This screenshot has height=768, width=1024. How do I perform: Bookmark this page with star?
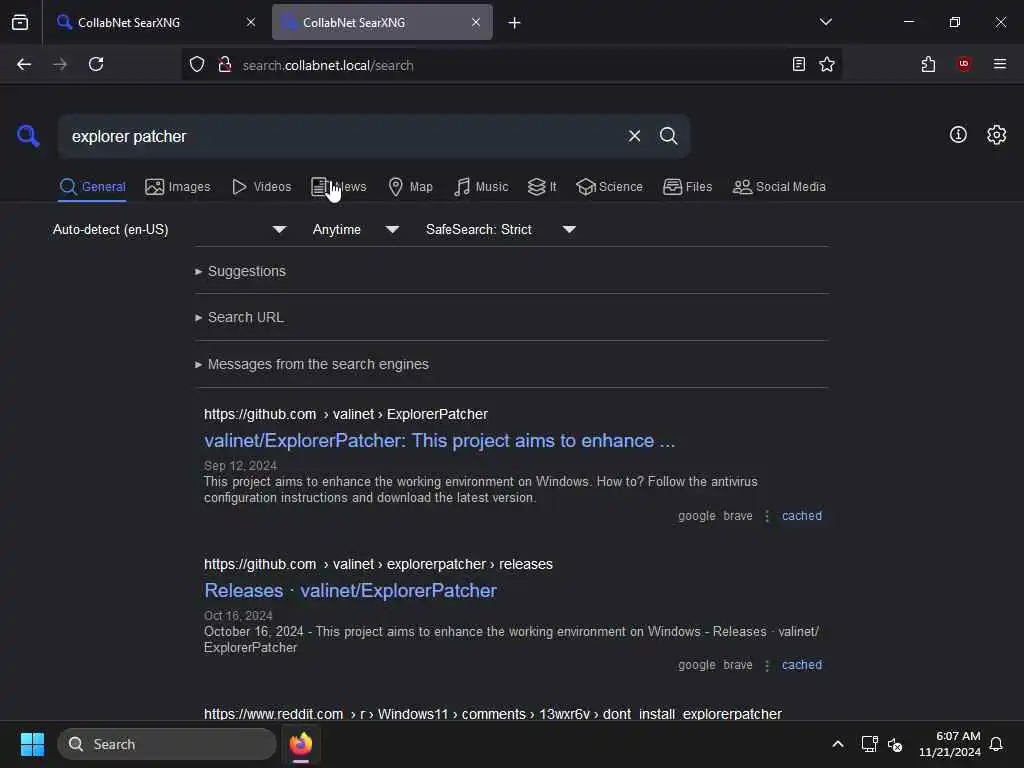[x=827, y=65]
